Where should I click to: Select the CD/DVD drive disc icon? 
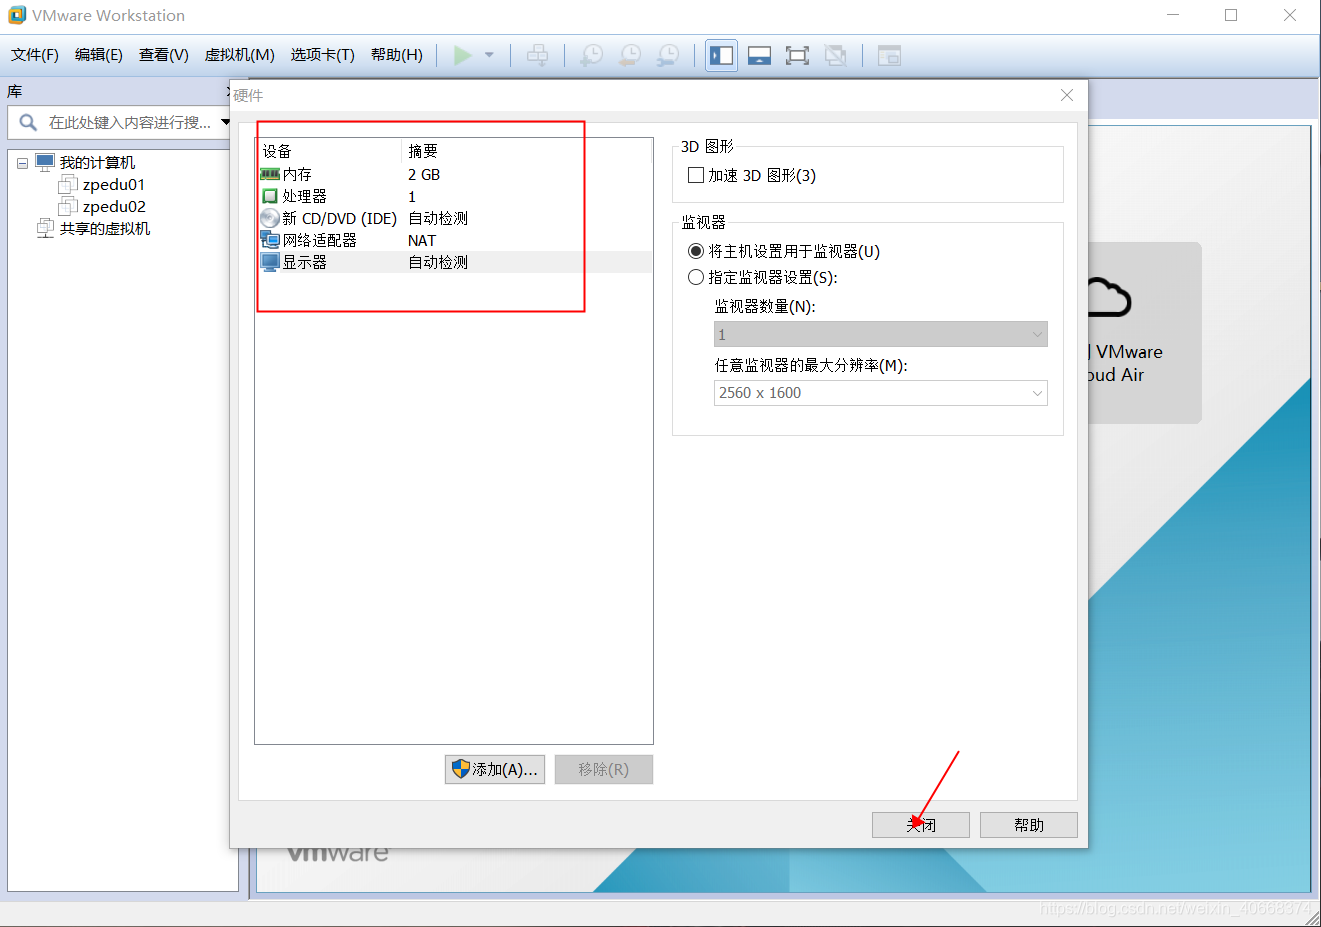pos(270,218)
